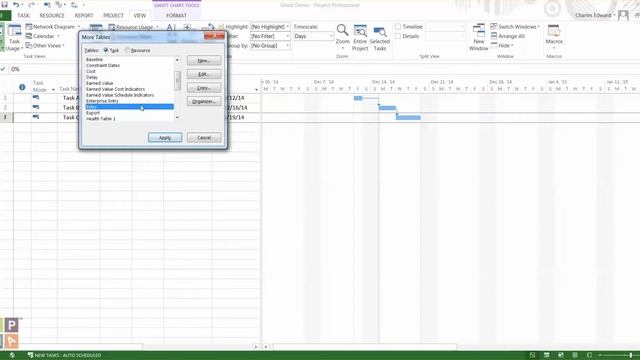Image resolution: width=640 pixels, height=360 pixels.
Task: Select the Task radio button
Action: click(x=106, y=50)
